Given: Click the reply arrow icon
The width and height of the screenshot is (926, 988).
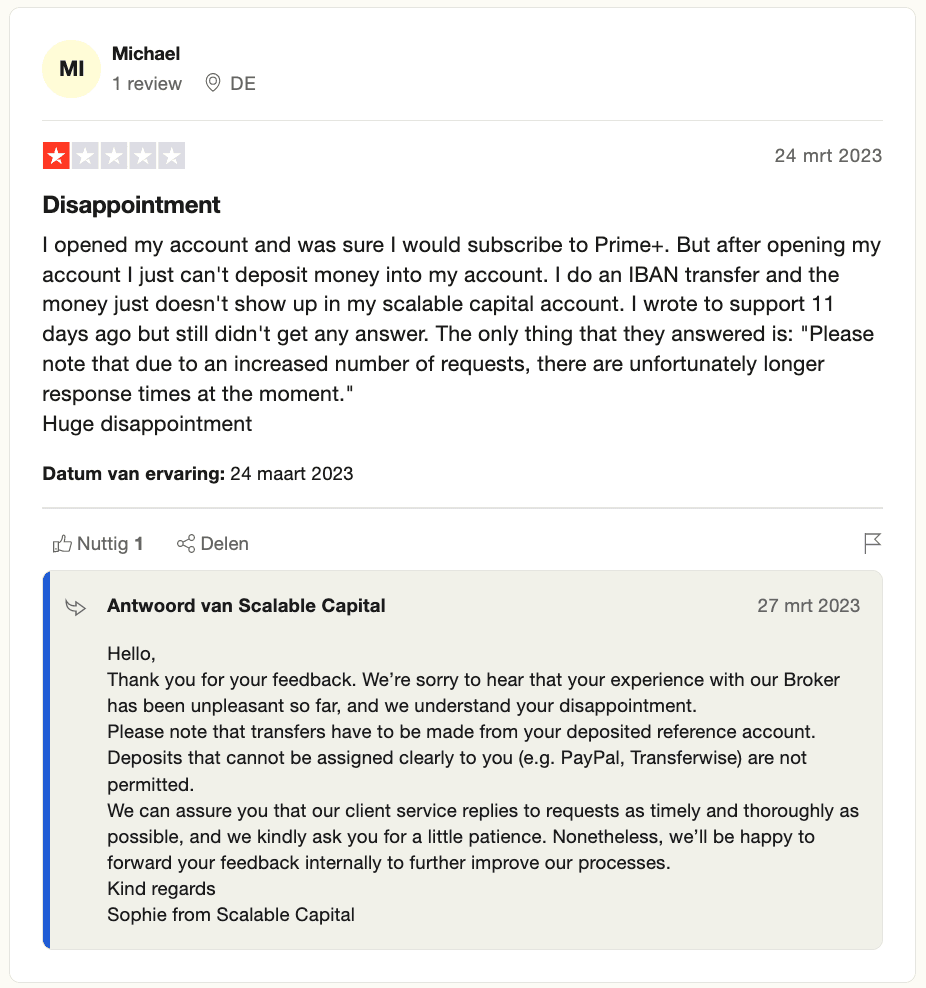Looking at the screenshot, I should click(x=76, y=607).
